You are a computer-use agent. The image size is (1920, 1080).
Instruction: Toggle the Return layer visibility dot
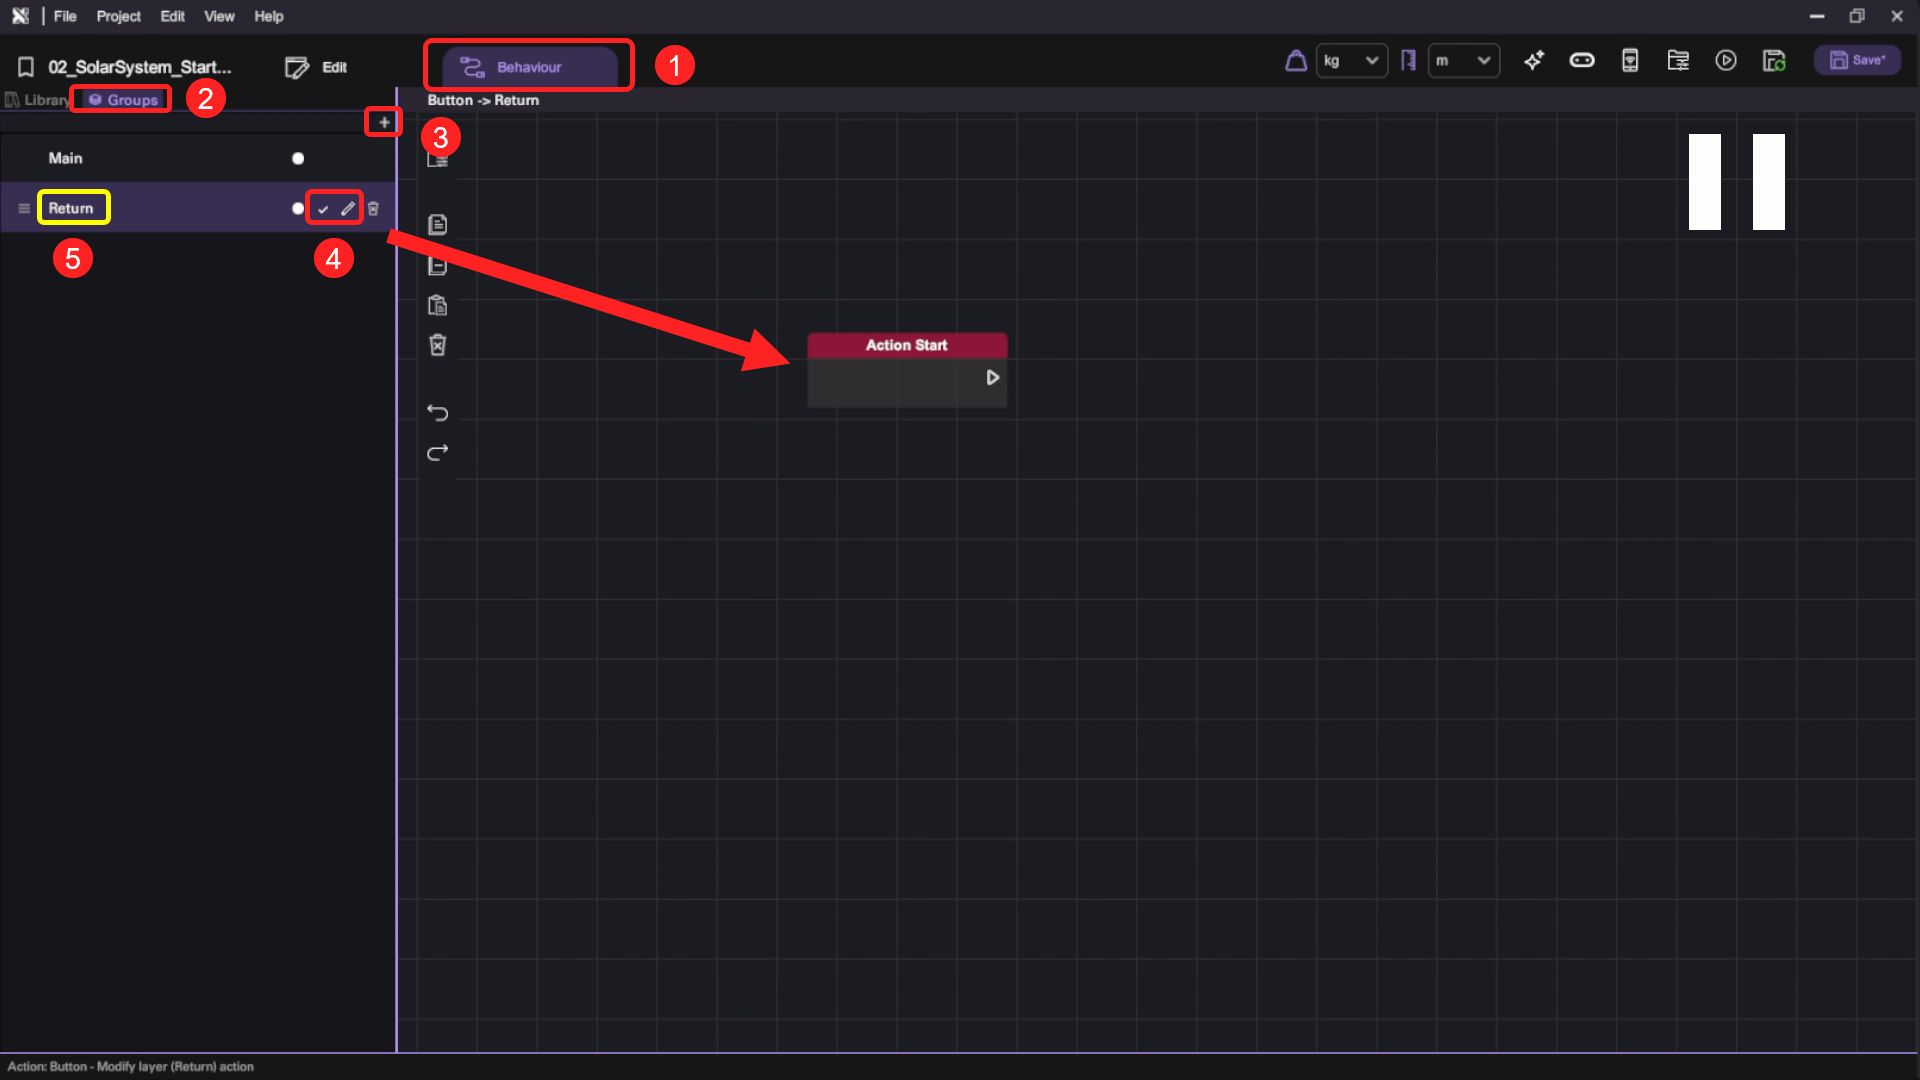(x=297, y=208)
